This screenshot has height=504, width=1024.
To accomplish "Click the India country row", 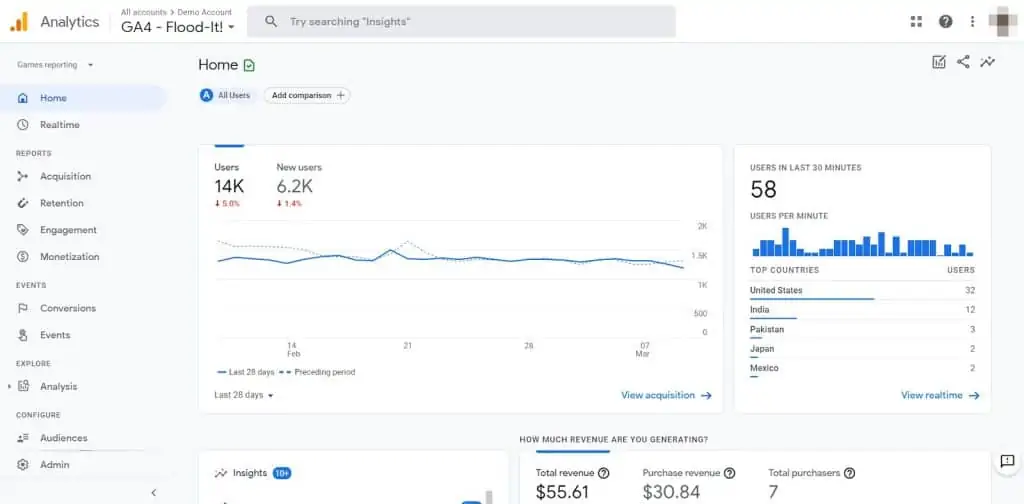I will point(862,311).
